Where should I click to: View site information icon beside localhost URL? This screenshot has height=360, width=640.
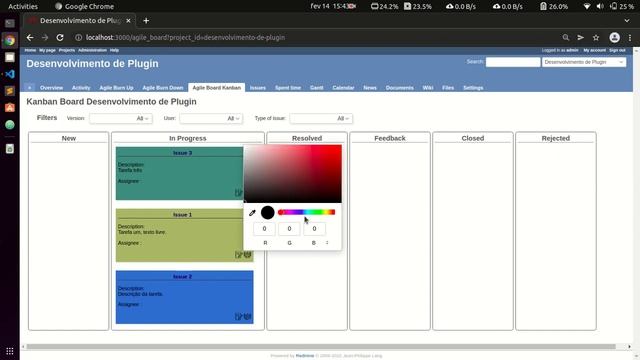click(78, 38)
